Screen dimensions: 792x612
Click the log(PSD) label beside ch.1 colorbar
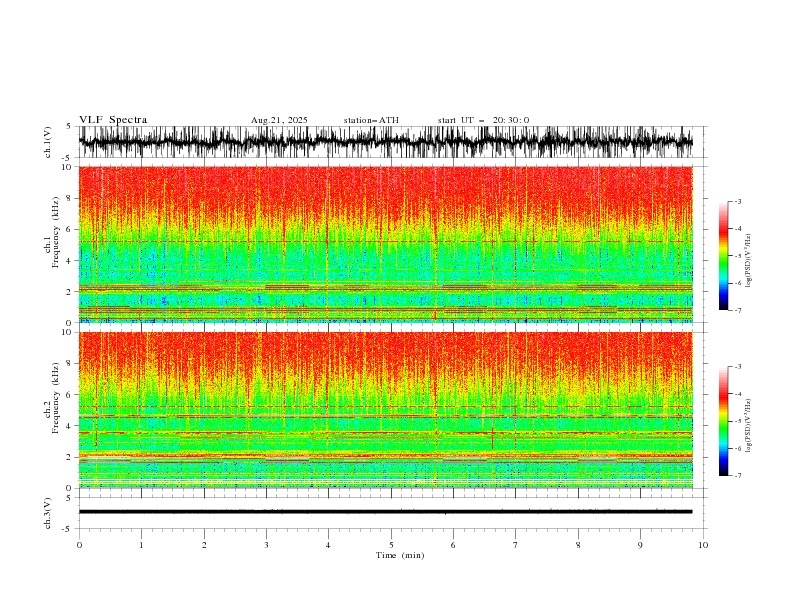pos(749,261)
